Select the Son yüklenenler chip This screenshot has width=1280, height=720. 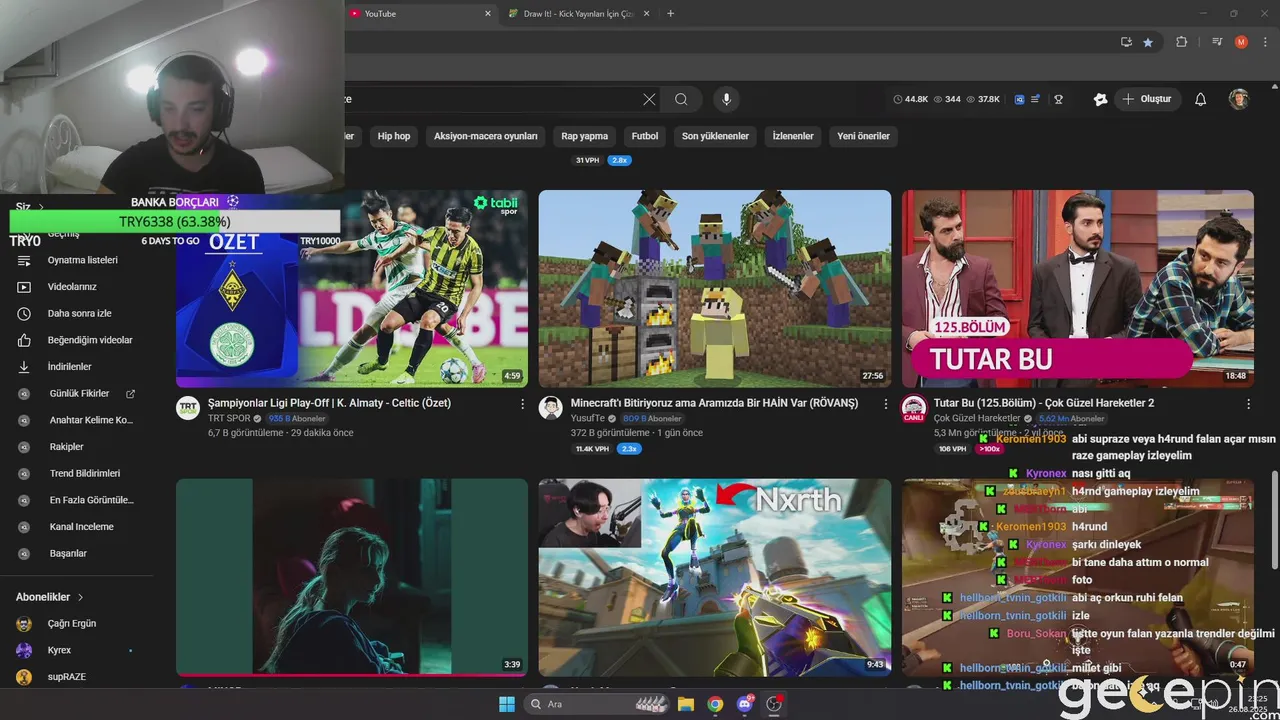coord(715,136)
